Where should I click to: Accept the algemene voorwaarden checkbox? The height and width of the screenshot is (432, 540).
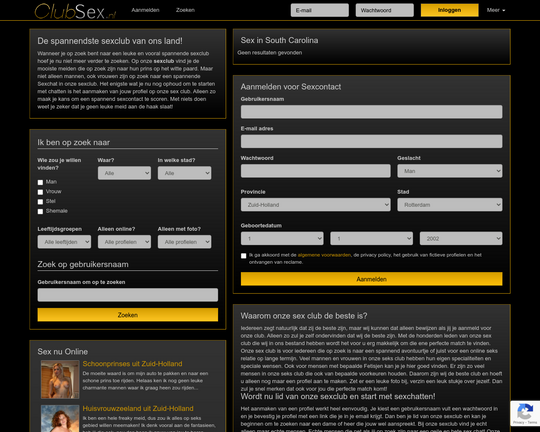[x=243, y=256]
